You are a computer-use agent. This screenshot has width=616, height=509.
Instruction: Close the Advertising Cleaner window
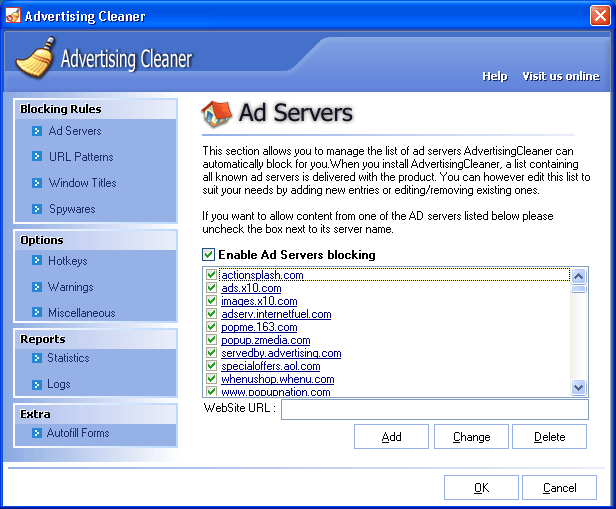point(600,16)
